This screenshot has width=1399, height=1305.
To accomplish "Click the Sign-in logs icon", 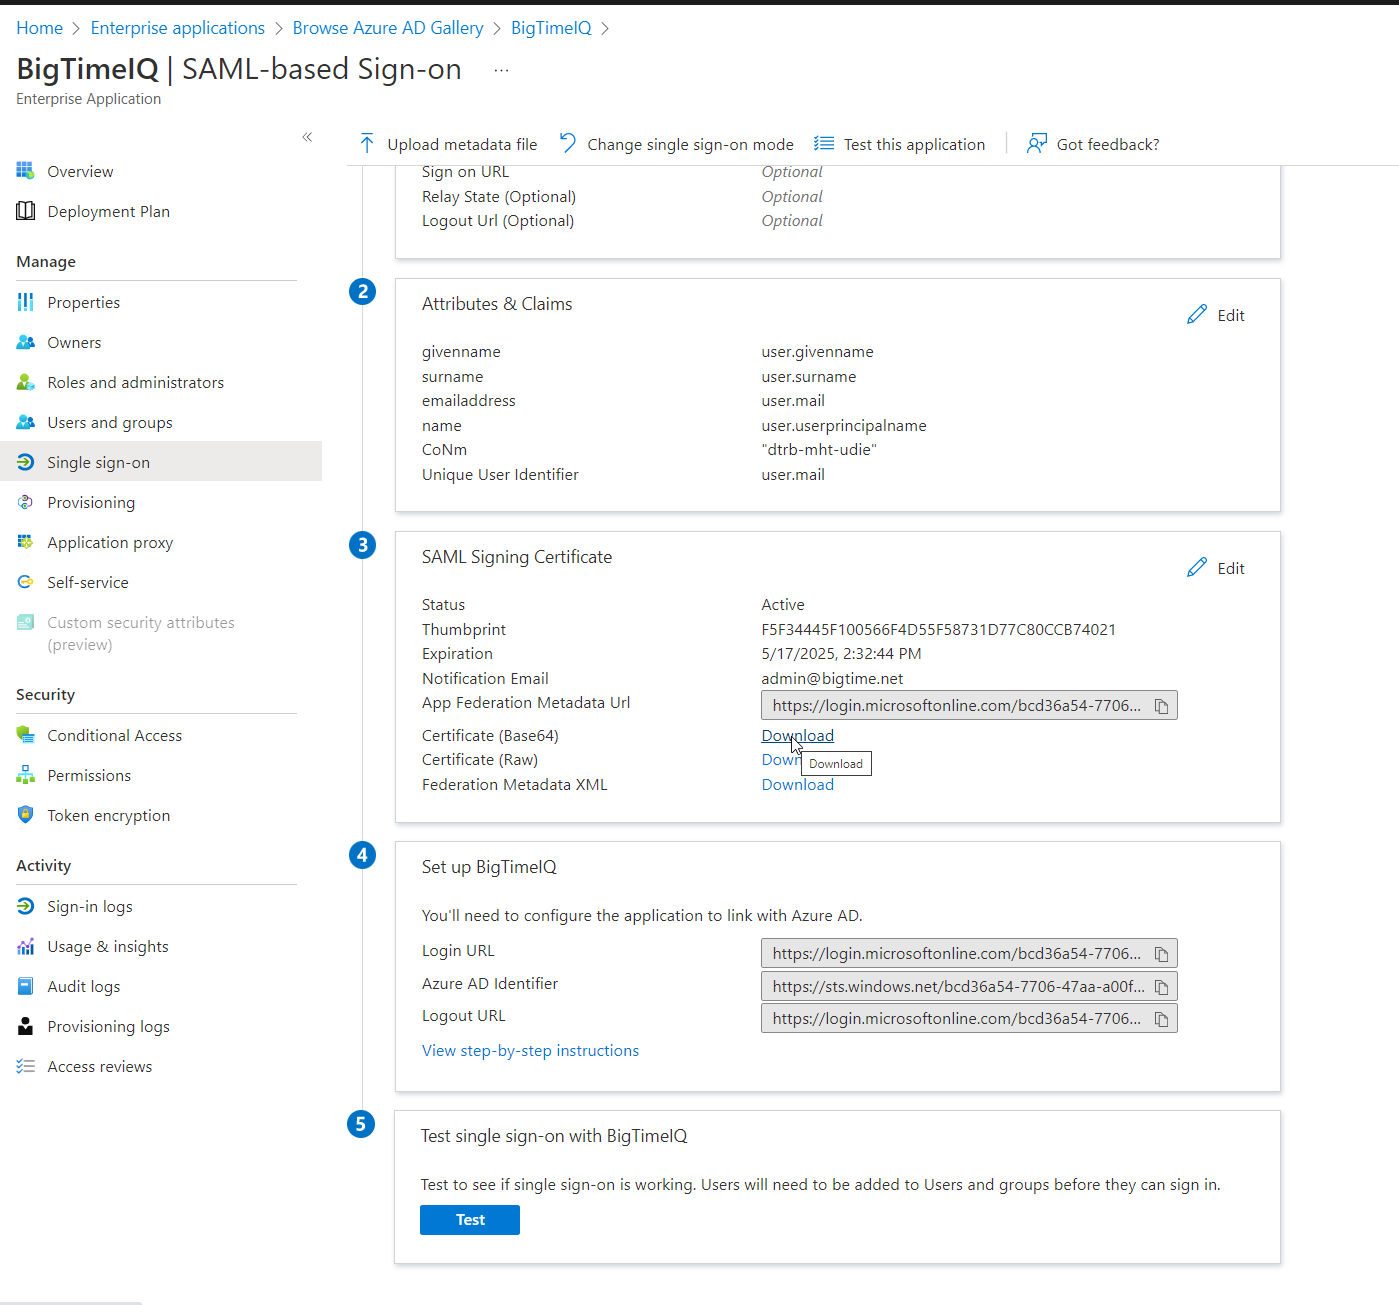I will [25, 906].
